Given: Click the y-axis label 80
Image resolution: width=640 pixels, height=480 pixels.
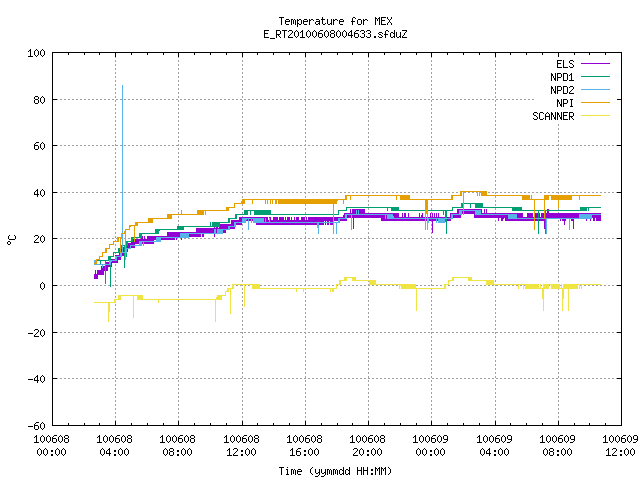Looking at the screenshot, I should [39, 100].
